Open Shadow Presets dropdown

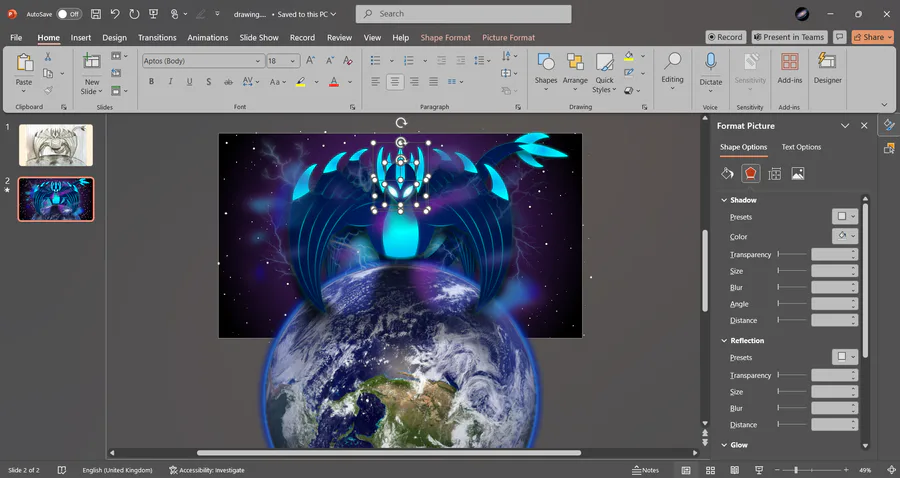click(x=845, y=217)
